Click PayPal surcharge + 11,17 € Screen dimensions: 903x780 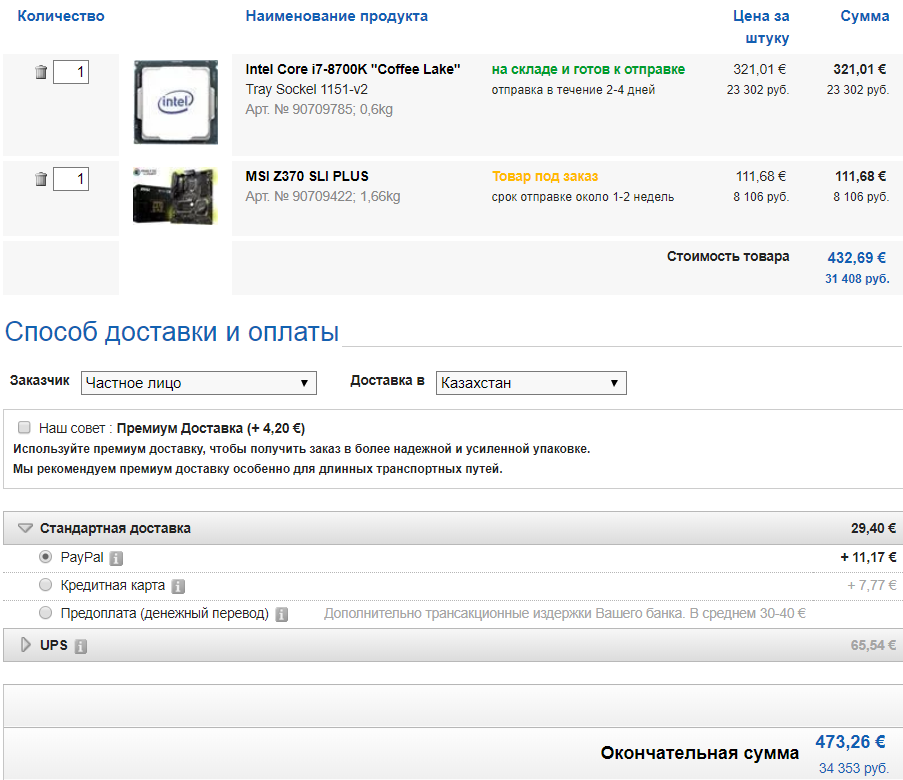868,557
